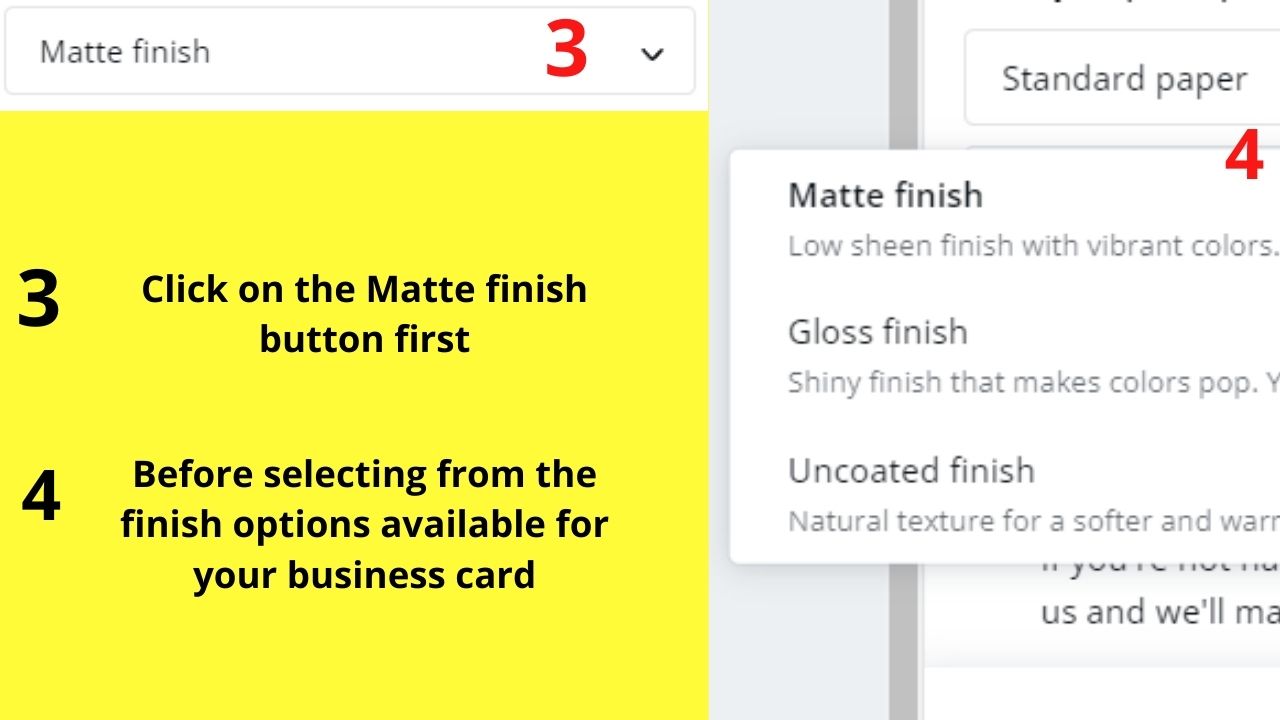
Task: Select Matte finish in the options list
Action: tap(885, 194)
